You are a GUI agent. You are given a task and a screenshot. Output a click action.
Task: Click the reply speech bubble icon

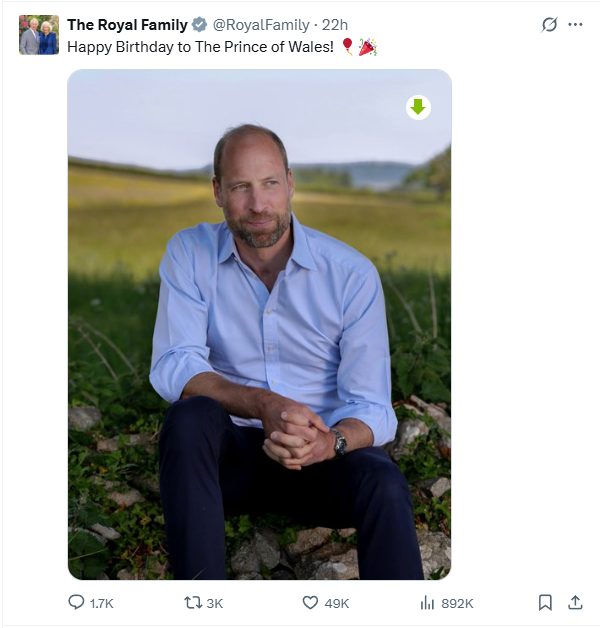pos(76,602)
